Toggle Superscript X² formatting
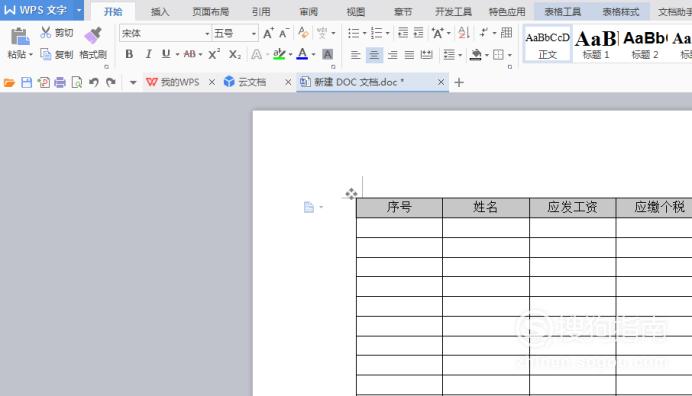The width and height of the screenshot is (692, 396). point(214,54)
